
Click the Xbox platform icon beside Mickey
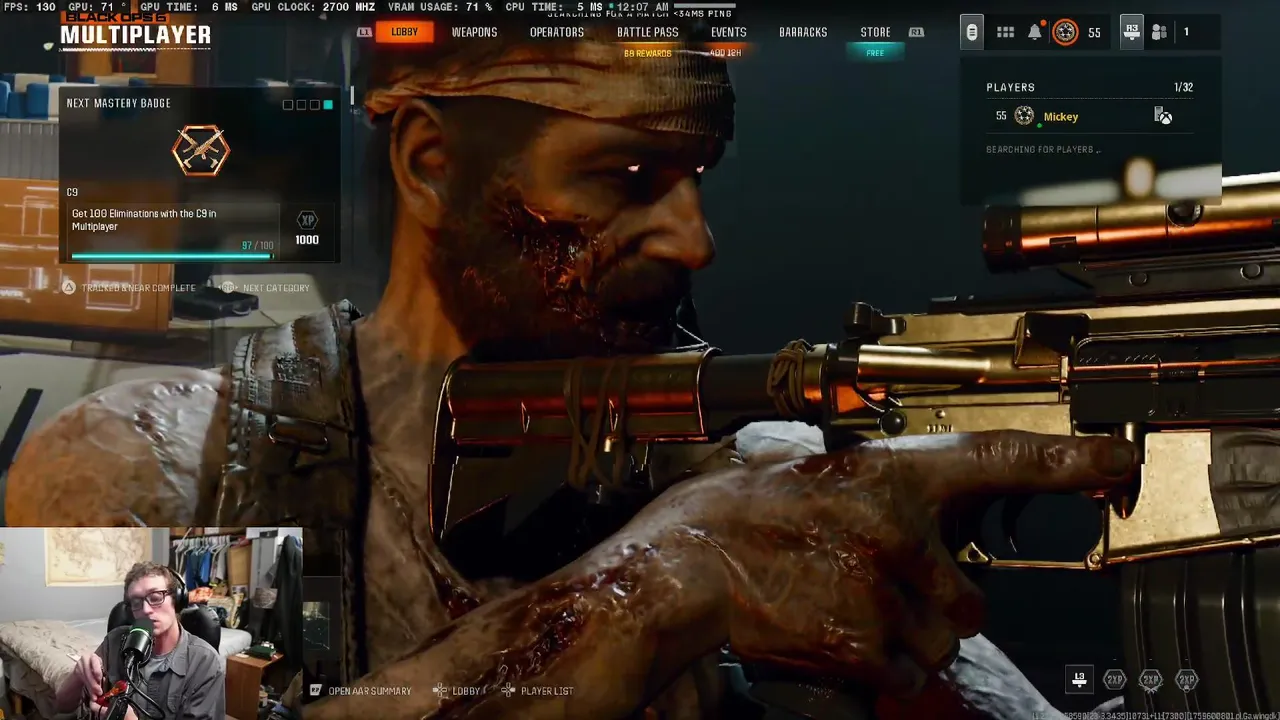[x=1163, y=116]
